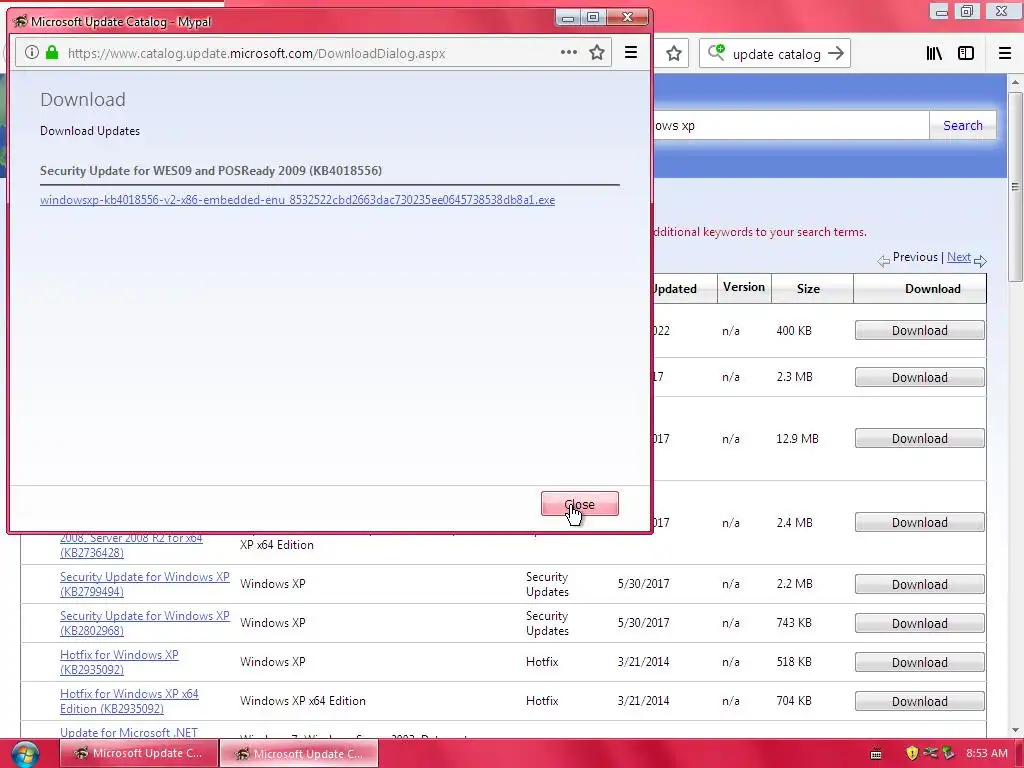Click the vertical scrollbar thumb of the main page
The width and height of the screenshot is (1024, 768).
[1015, 186]
